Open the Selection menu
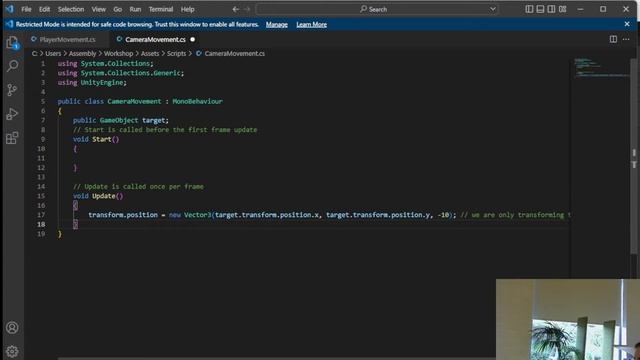Screen dimensions: 640x360 coord(71,9)
